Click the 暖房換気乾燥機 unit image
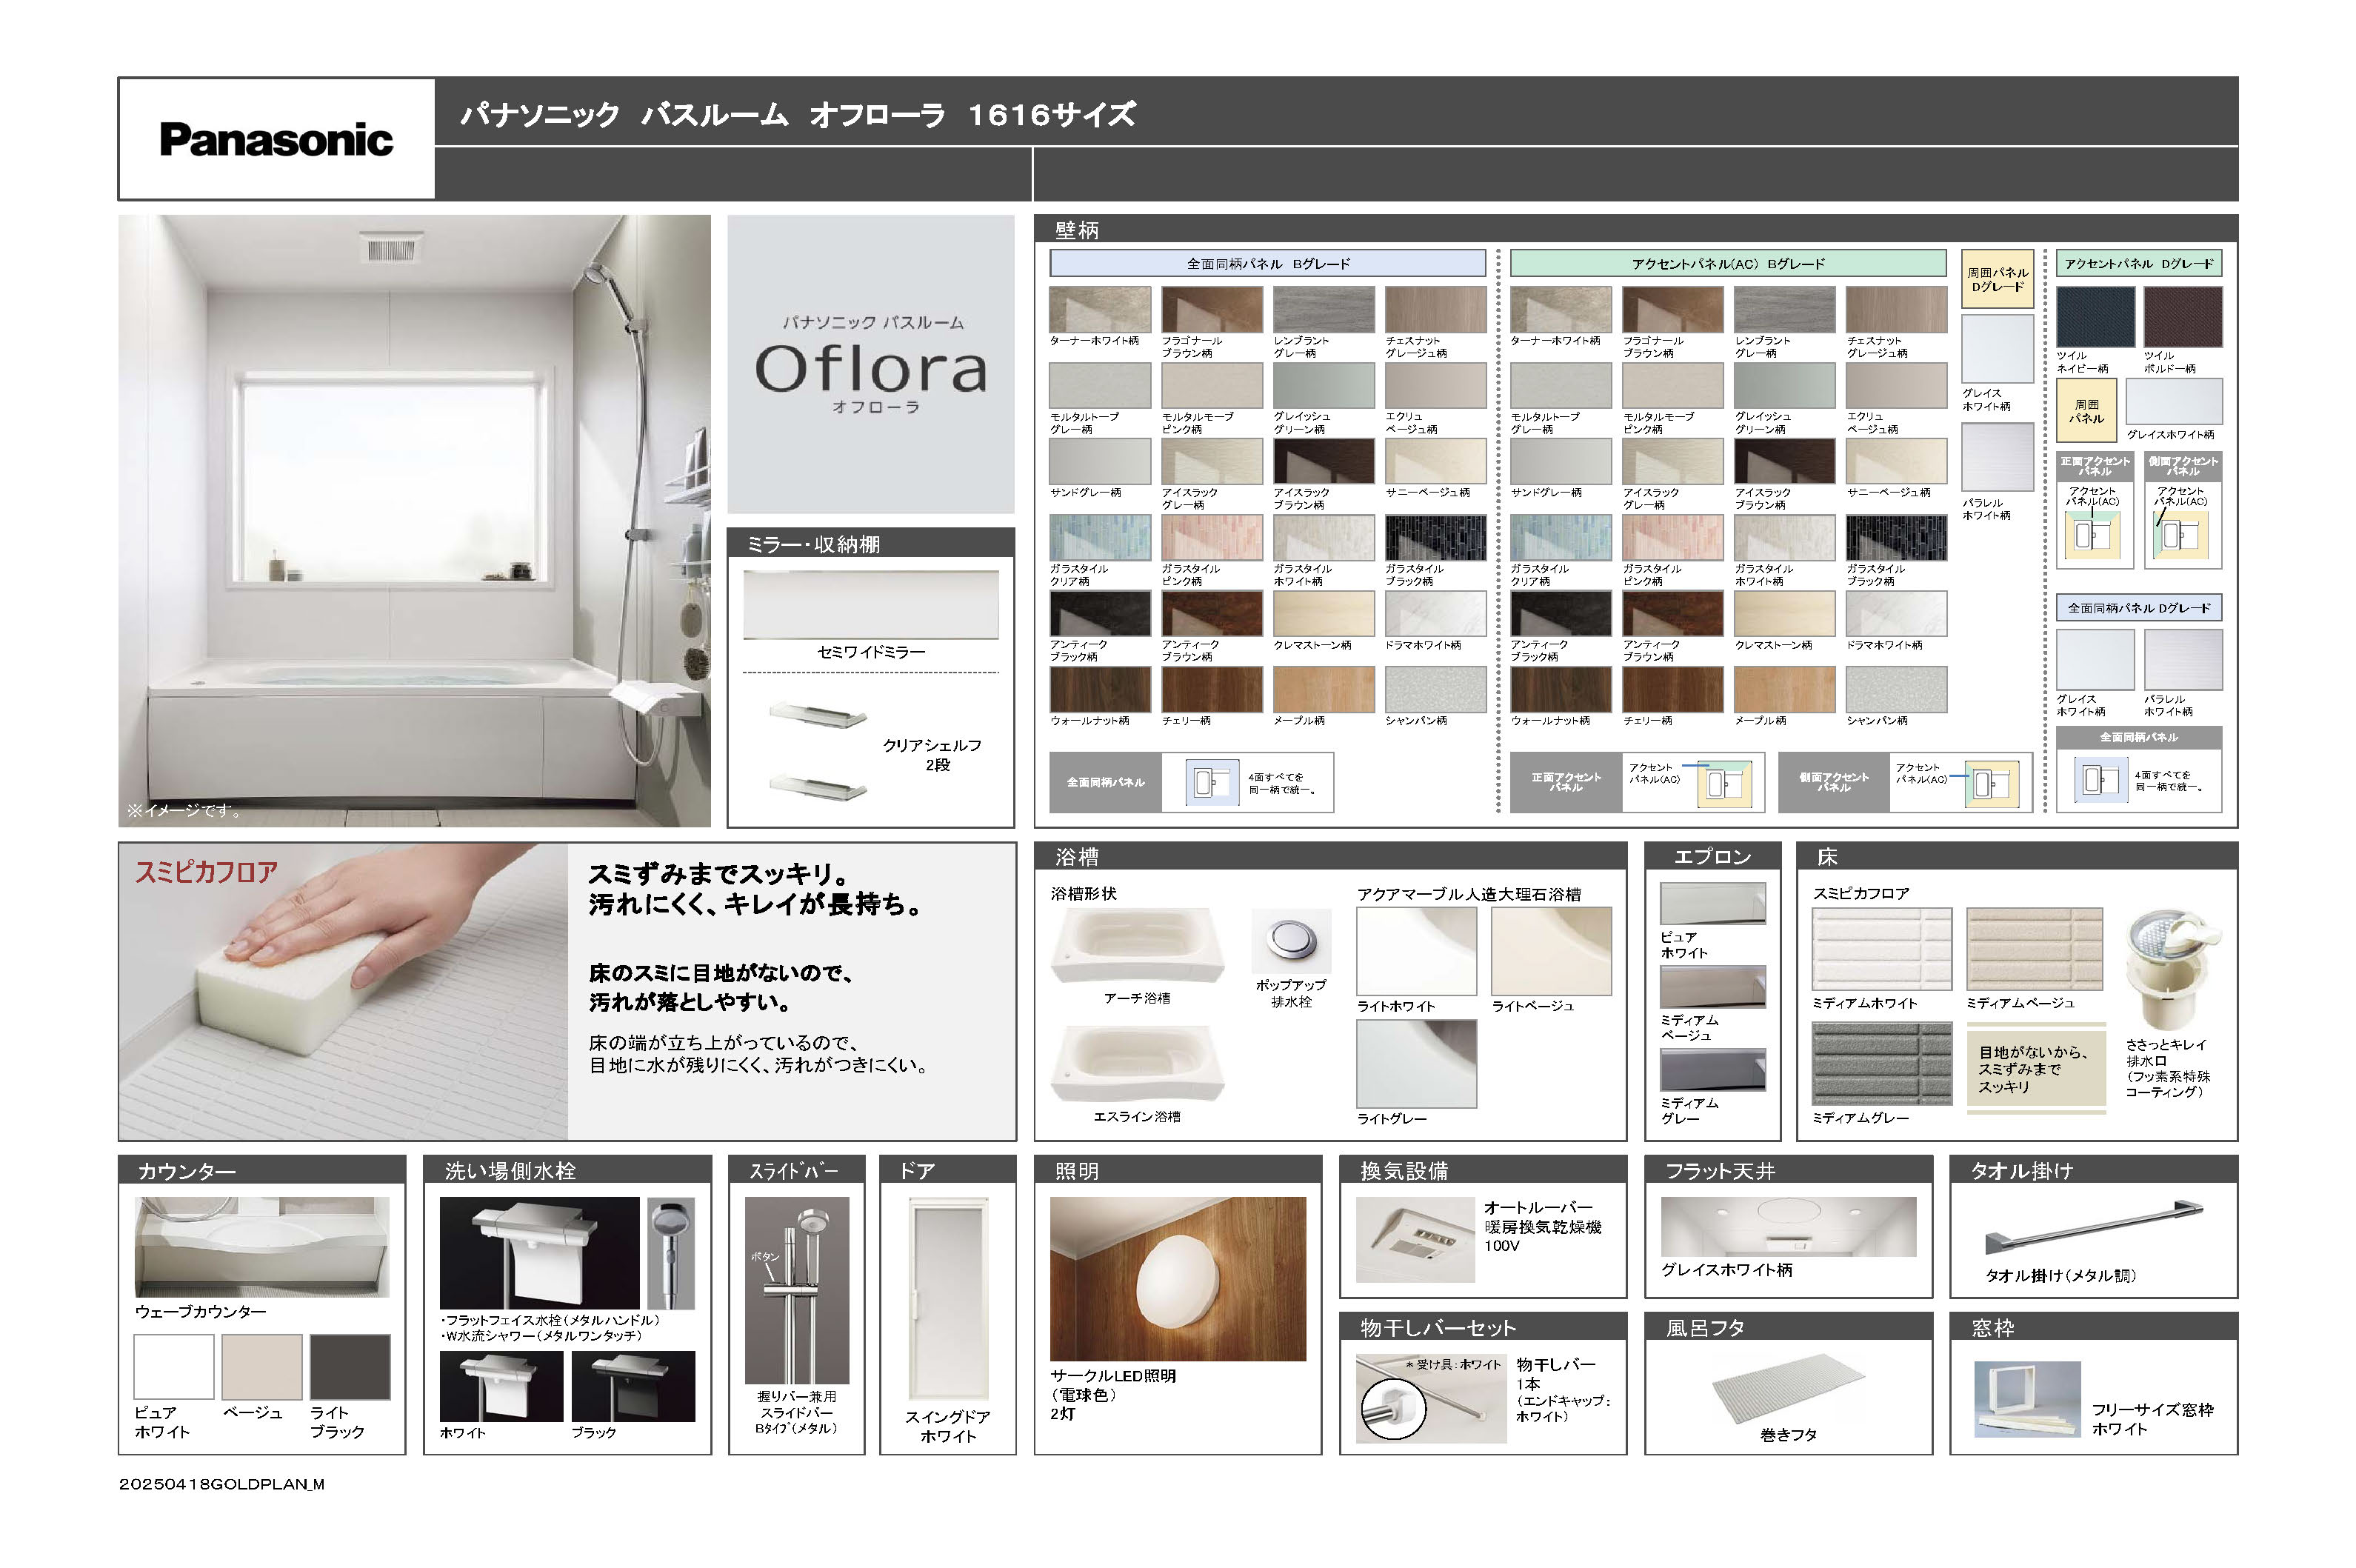This screenshot has width=2356, height=1568. (x=1415, y=1240)
